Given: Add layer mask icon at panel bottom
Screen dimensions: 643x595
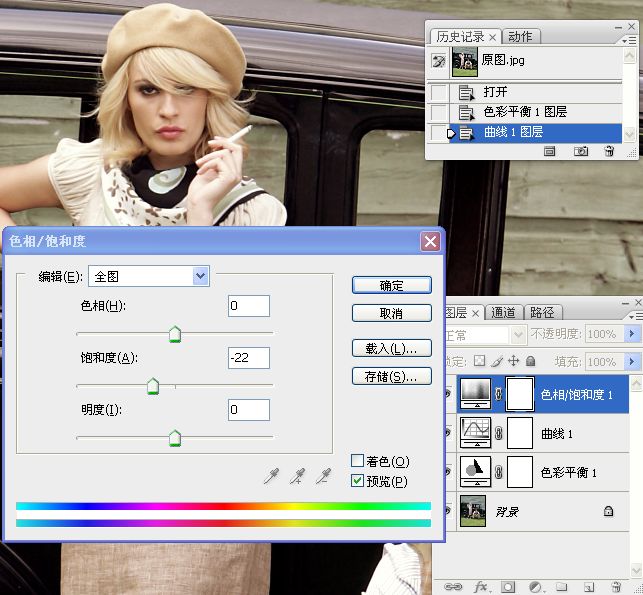Looking at the screenshot, I should pos(508,587).
